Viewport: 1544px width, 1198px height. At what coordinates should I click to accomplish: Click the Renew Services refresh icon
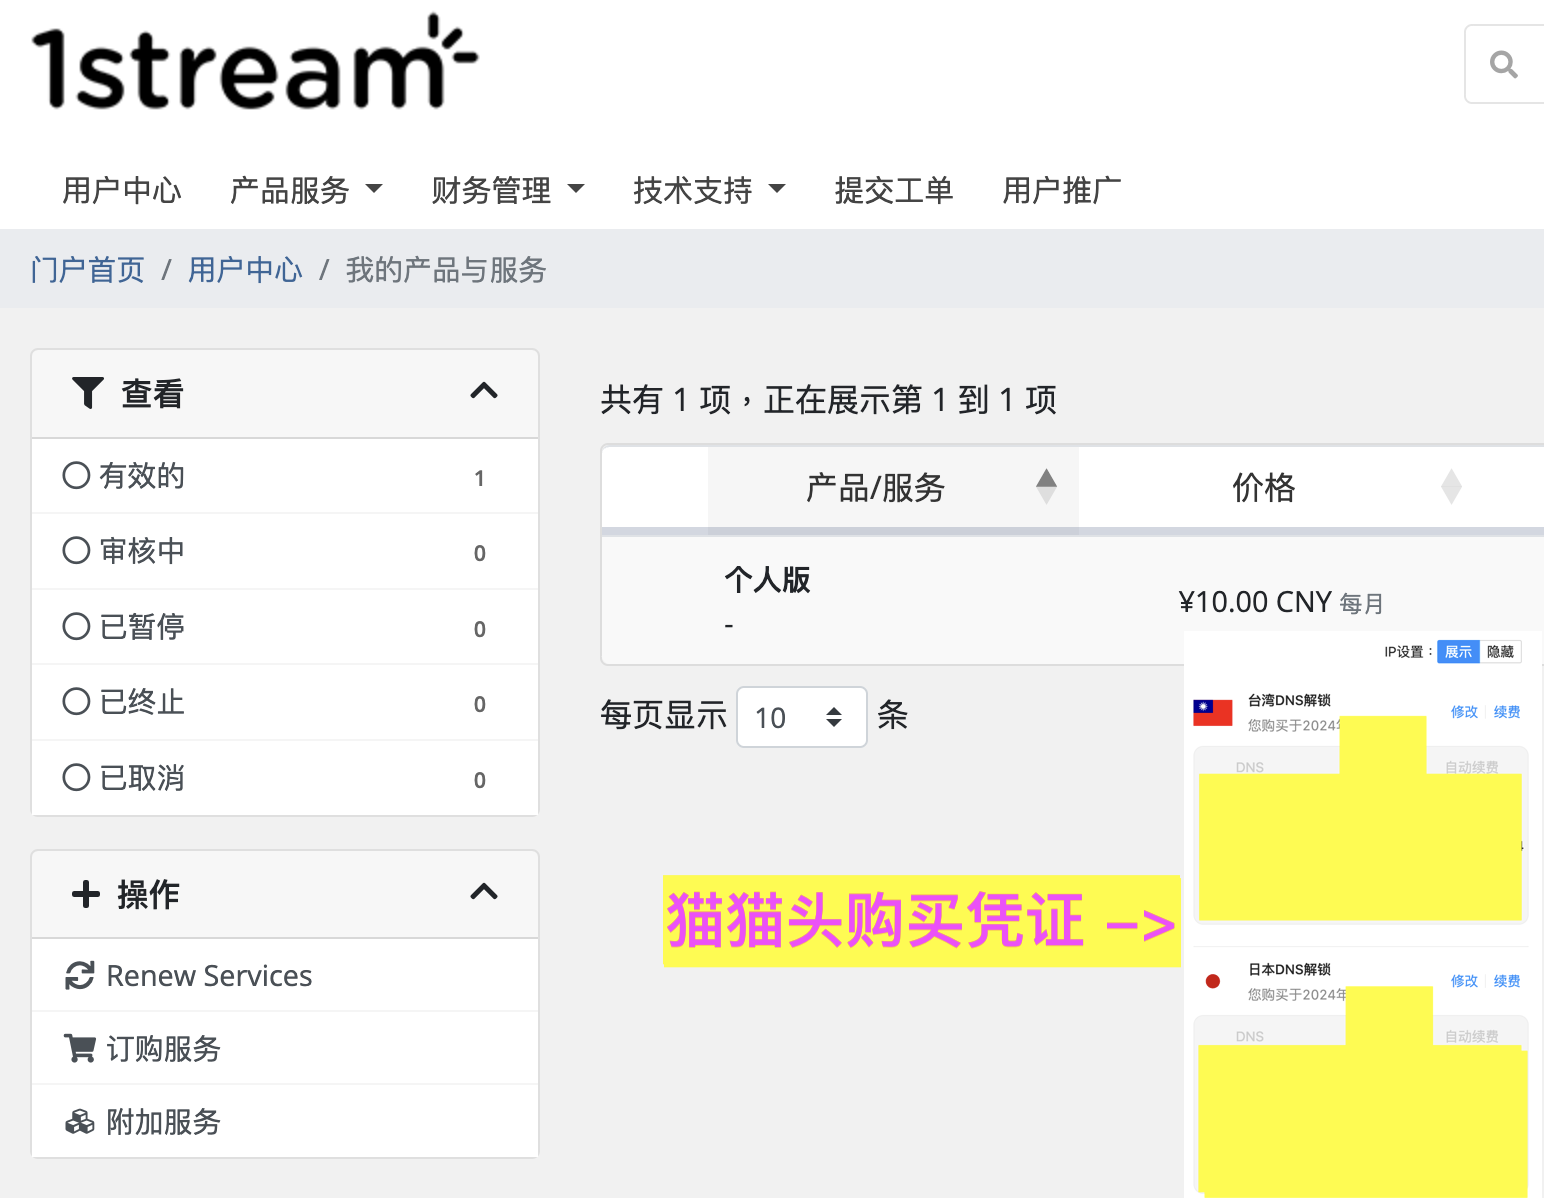[80, 975]
